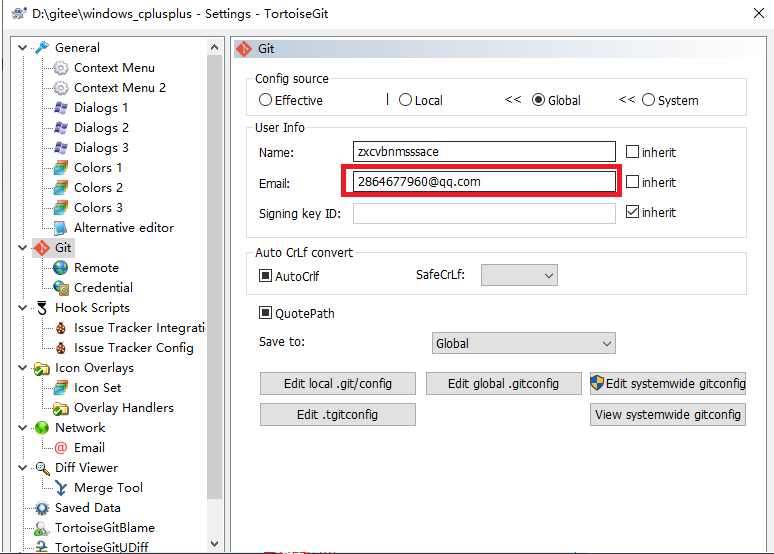Click the hook icon beside Hook Scripts

(42, 308)
